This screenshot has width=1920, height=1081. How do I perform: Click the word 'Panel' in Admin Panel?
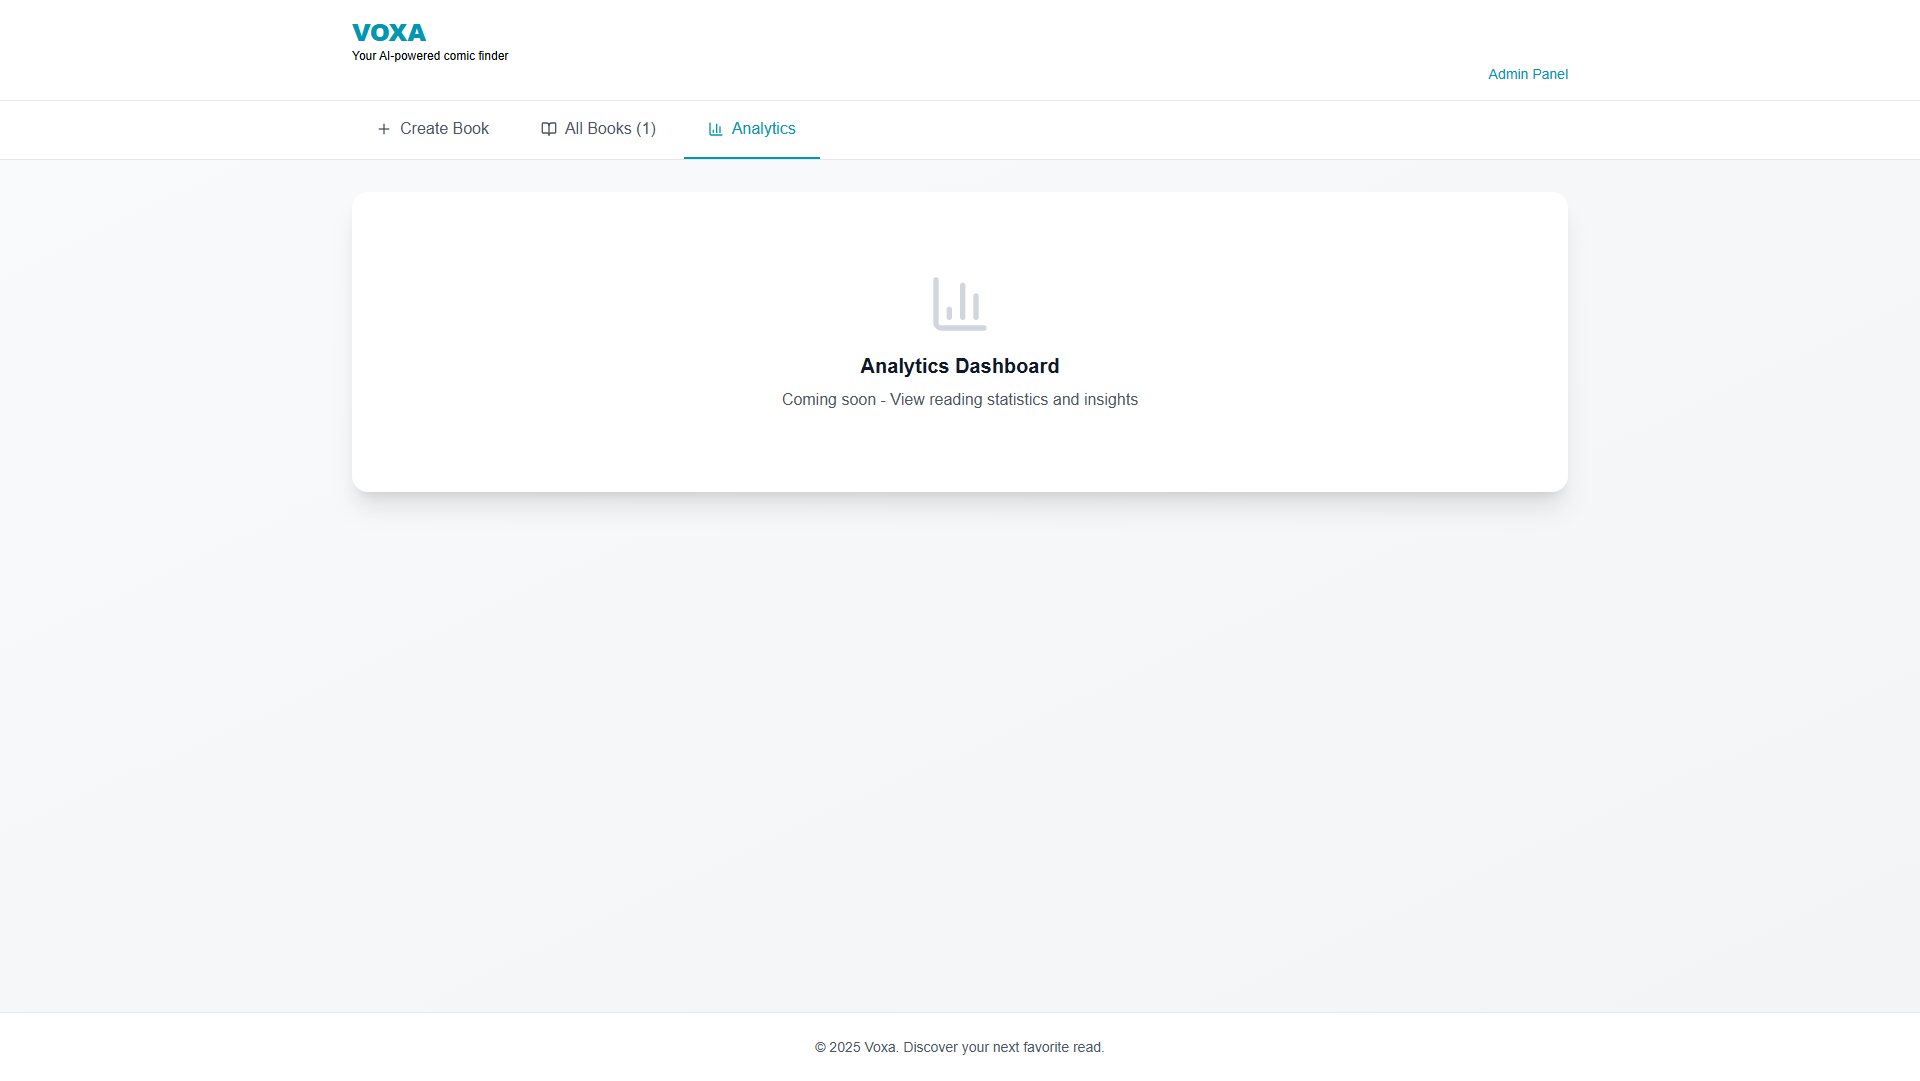pos(1550,74)
